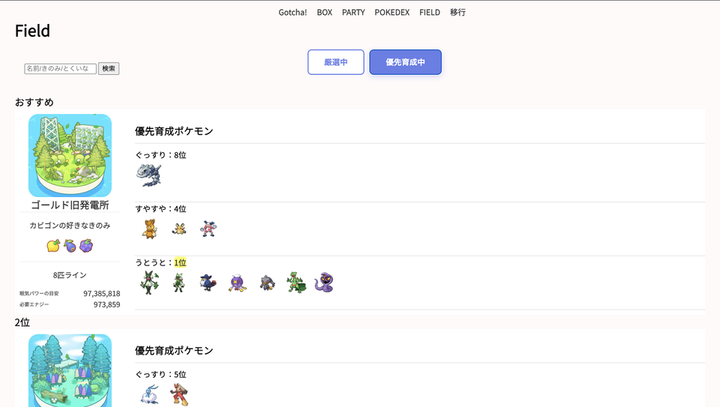The width and height of the screenshot is (720, 407).
Task: Select the blue berry icon in favorite berries
Action: click(70, 246)
